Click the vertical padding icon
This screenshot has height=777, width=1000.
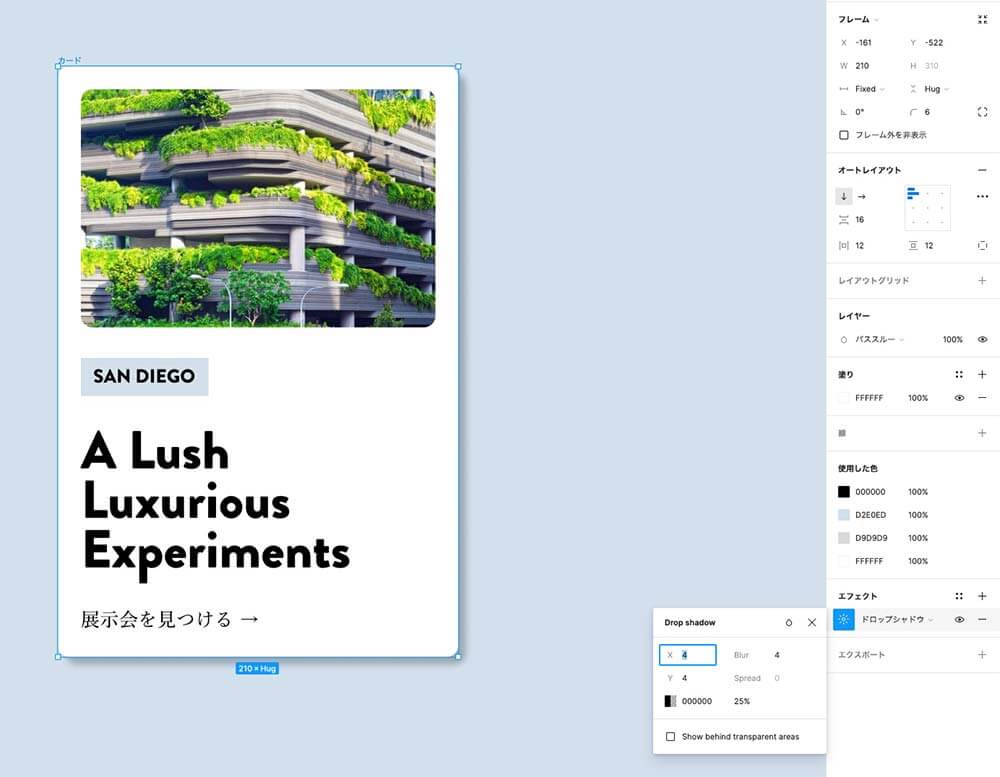tap(913, 246)
